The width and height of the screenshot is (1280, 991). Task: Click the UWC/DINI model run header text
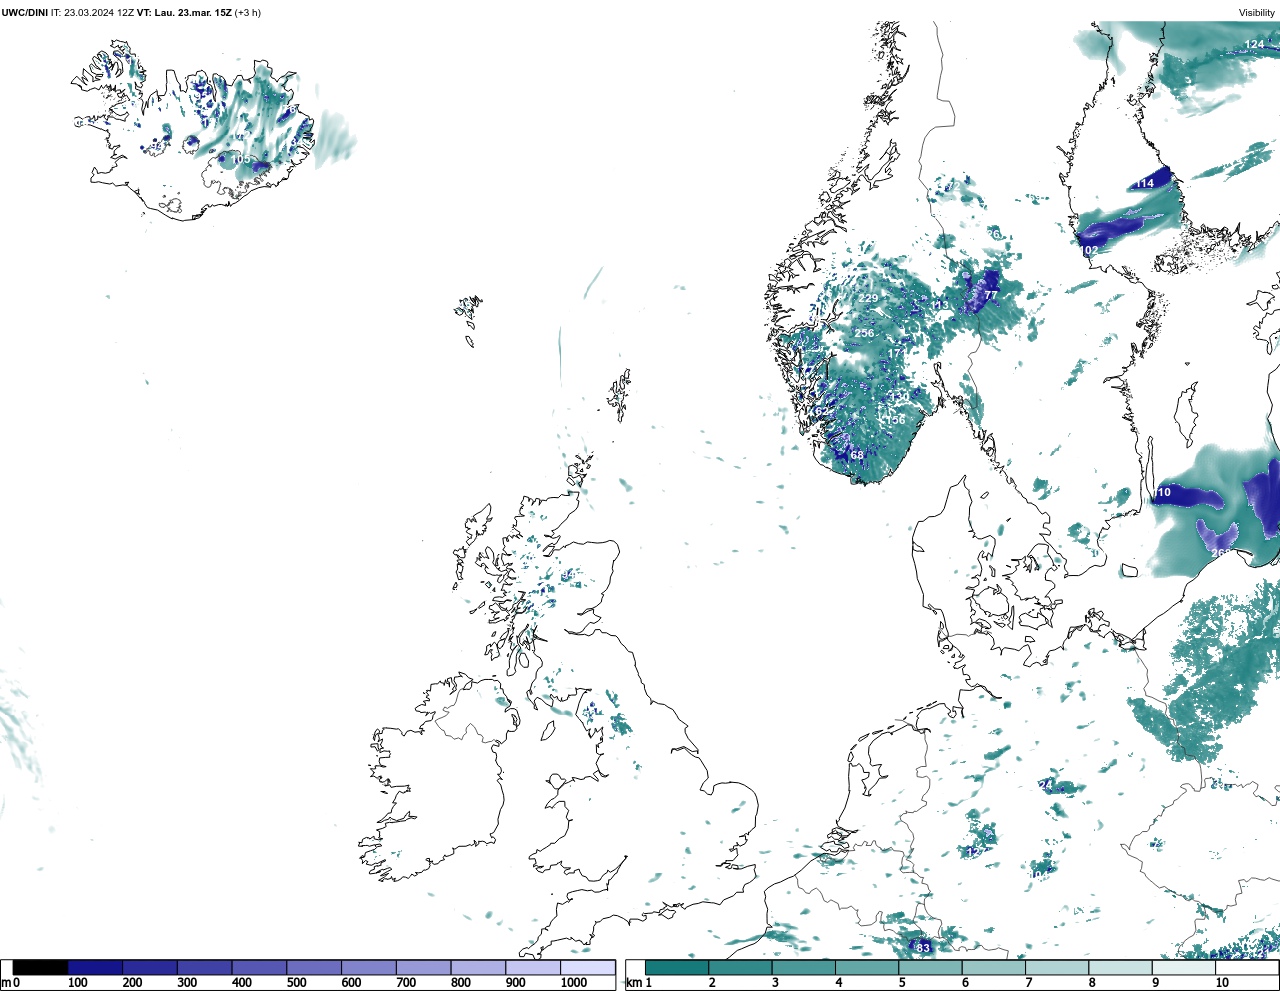[x=131, y=13]
